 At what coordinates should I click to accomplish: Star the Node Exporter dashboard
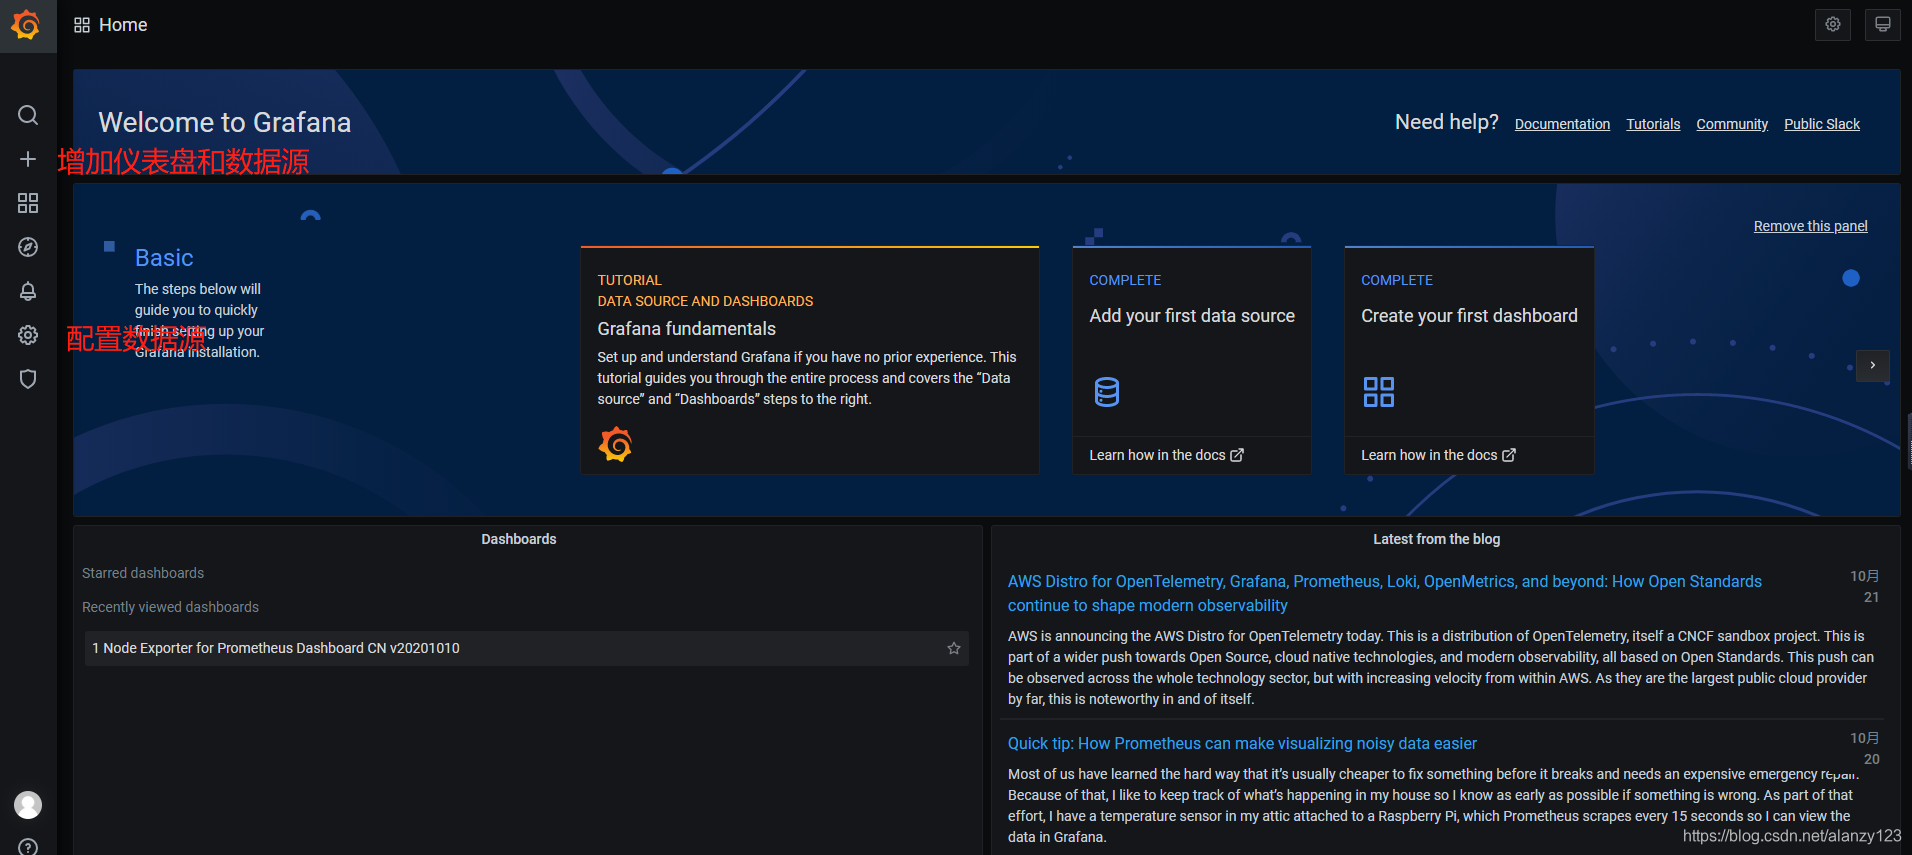(954, 648)
